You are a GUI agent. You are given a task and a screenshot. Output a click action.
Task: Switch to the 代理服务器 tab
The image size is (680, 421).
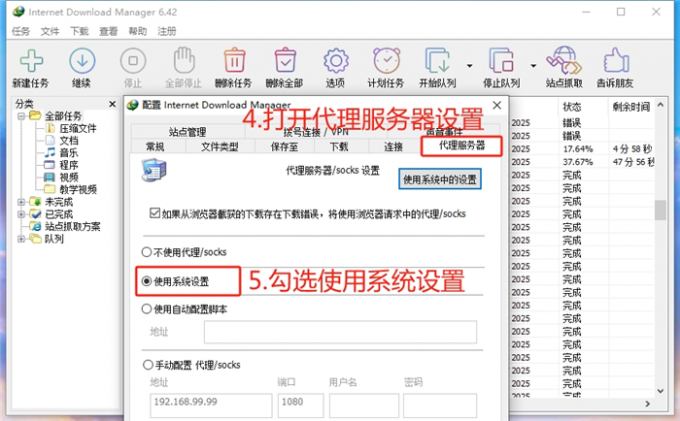click(461, 146)
